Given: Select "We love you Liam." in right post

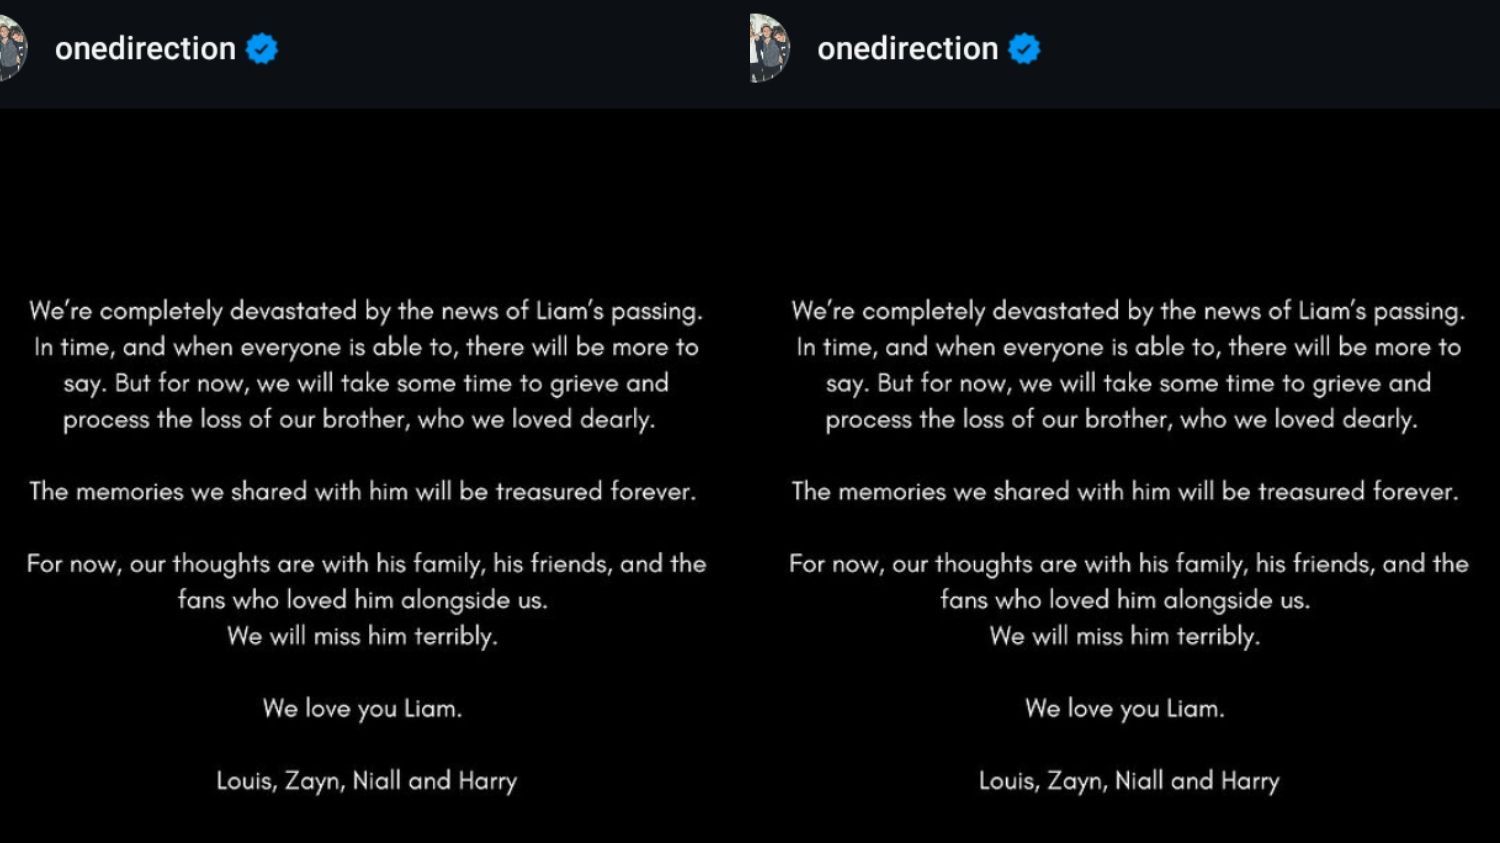Looking at the screenshot, I should 1124,709.
